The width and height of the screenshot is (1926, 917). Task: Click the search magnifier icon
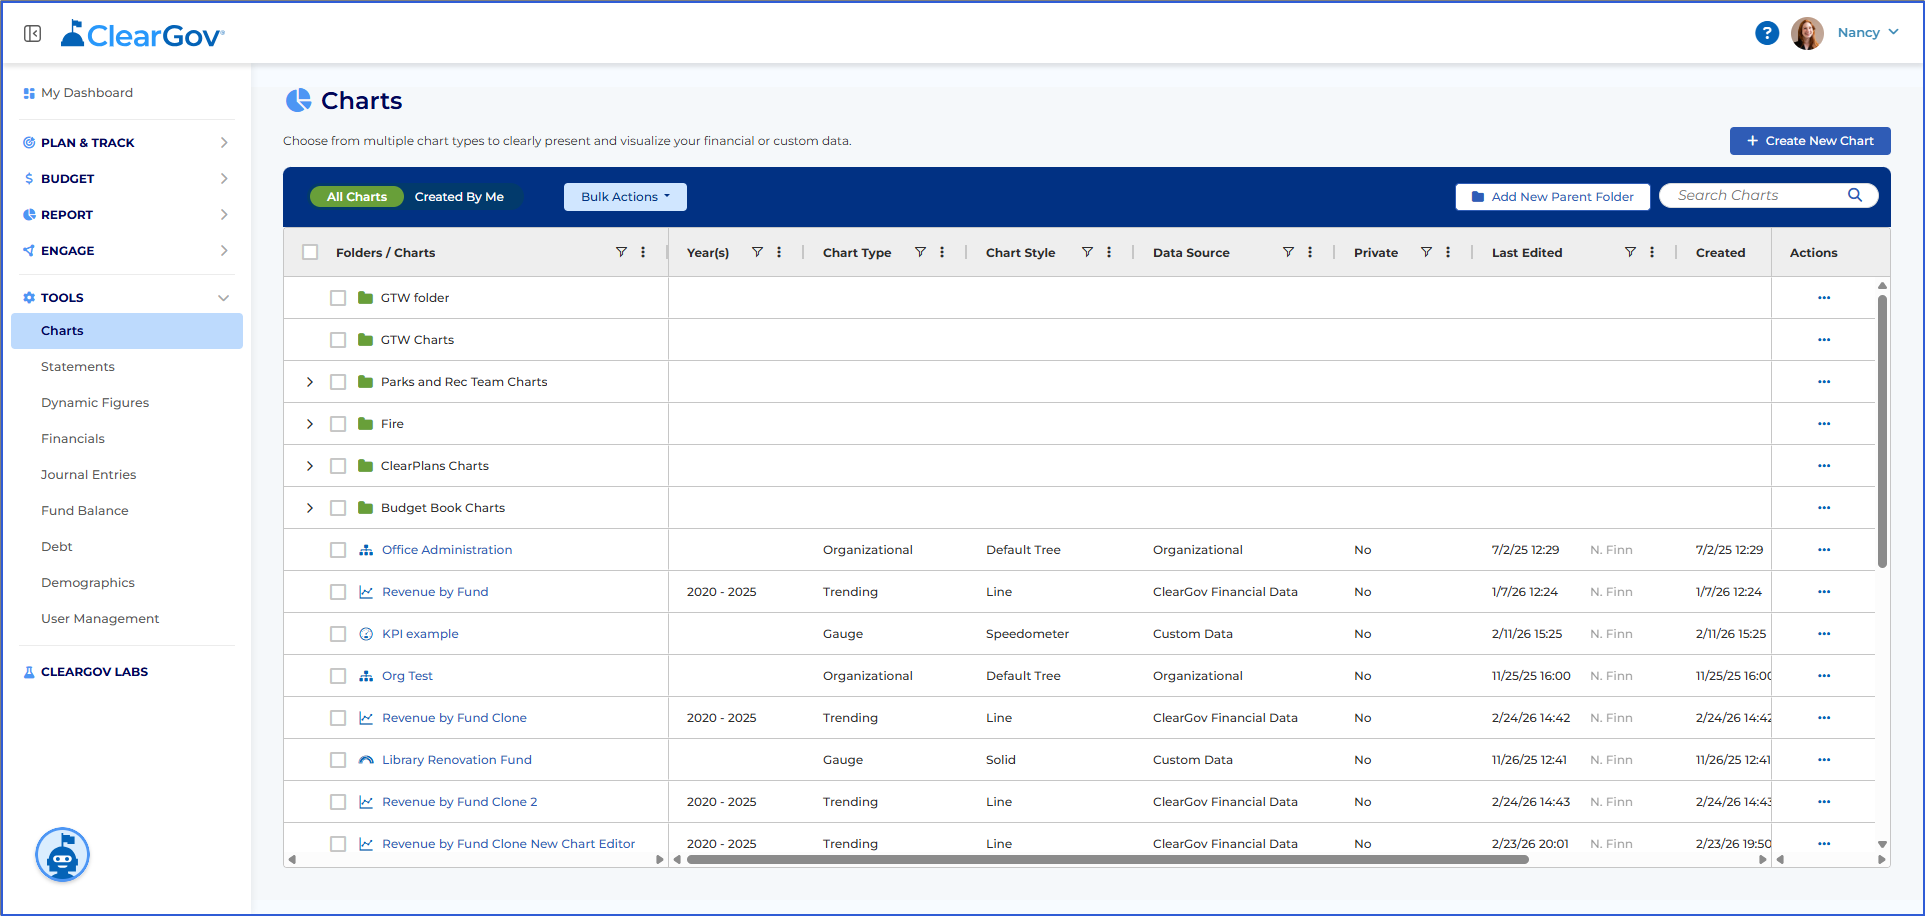tap(1855, 195)
